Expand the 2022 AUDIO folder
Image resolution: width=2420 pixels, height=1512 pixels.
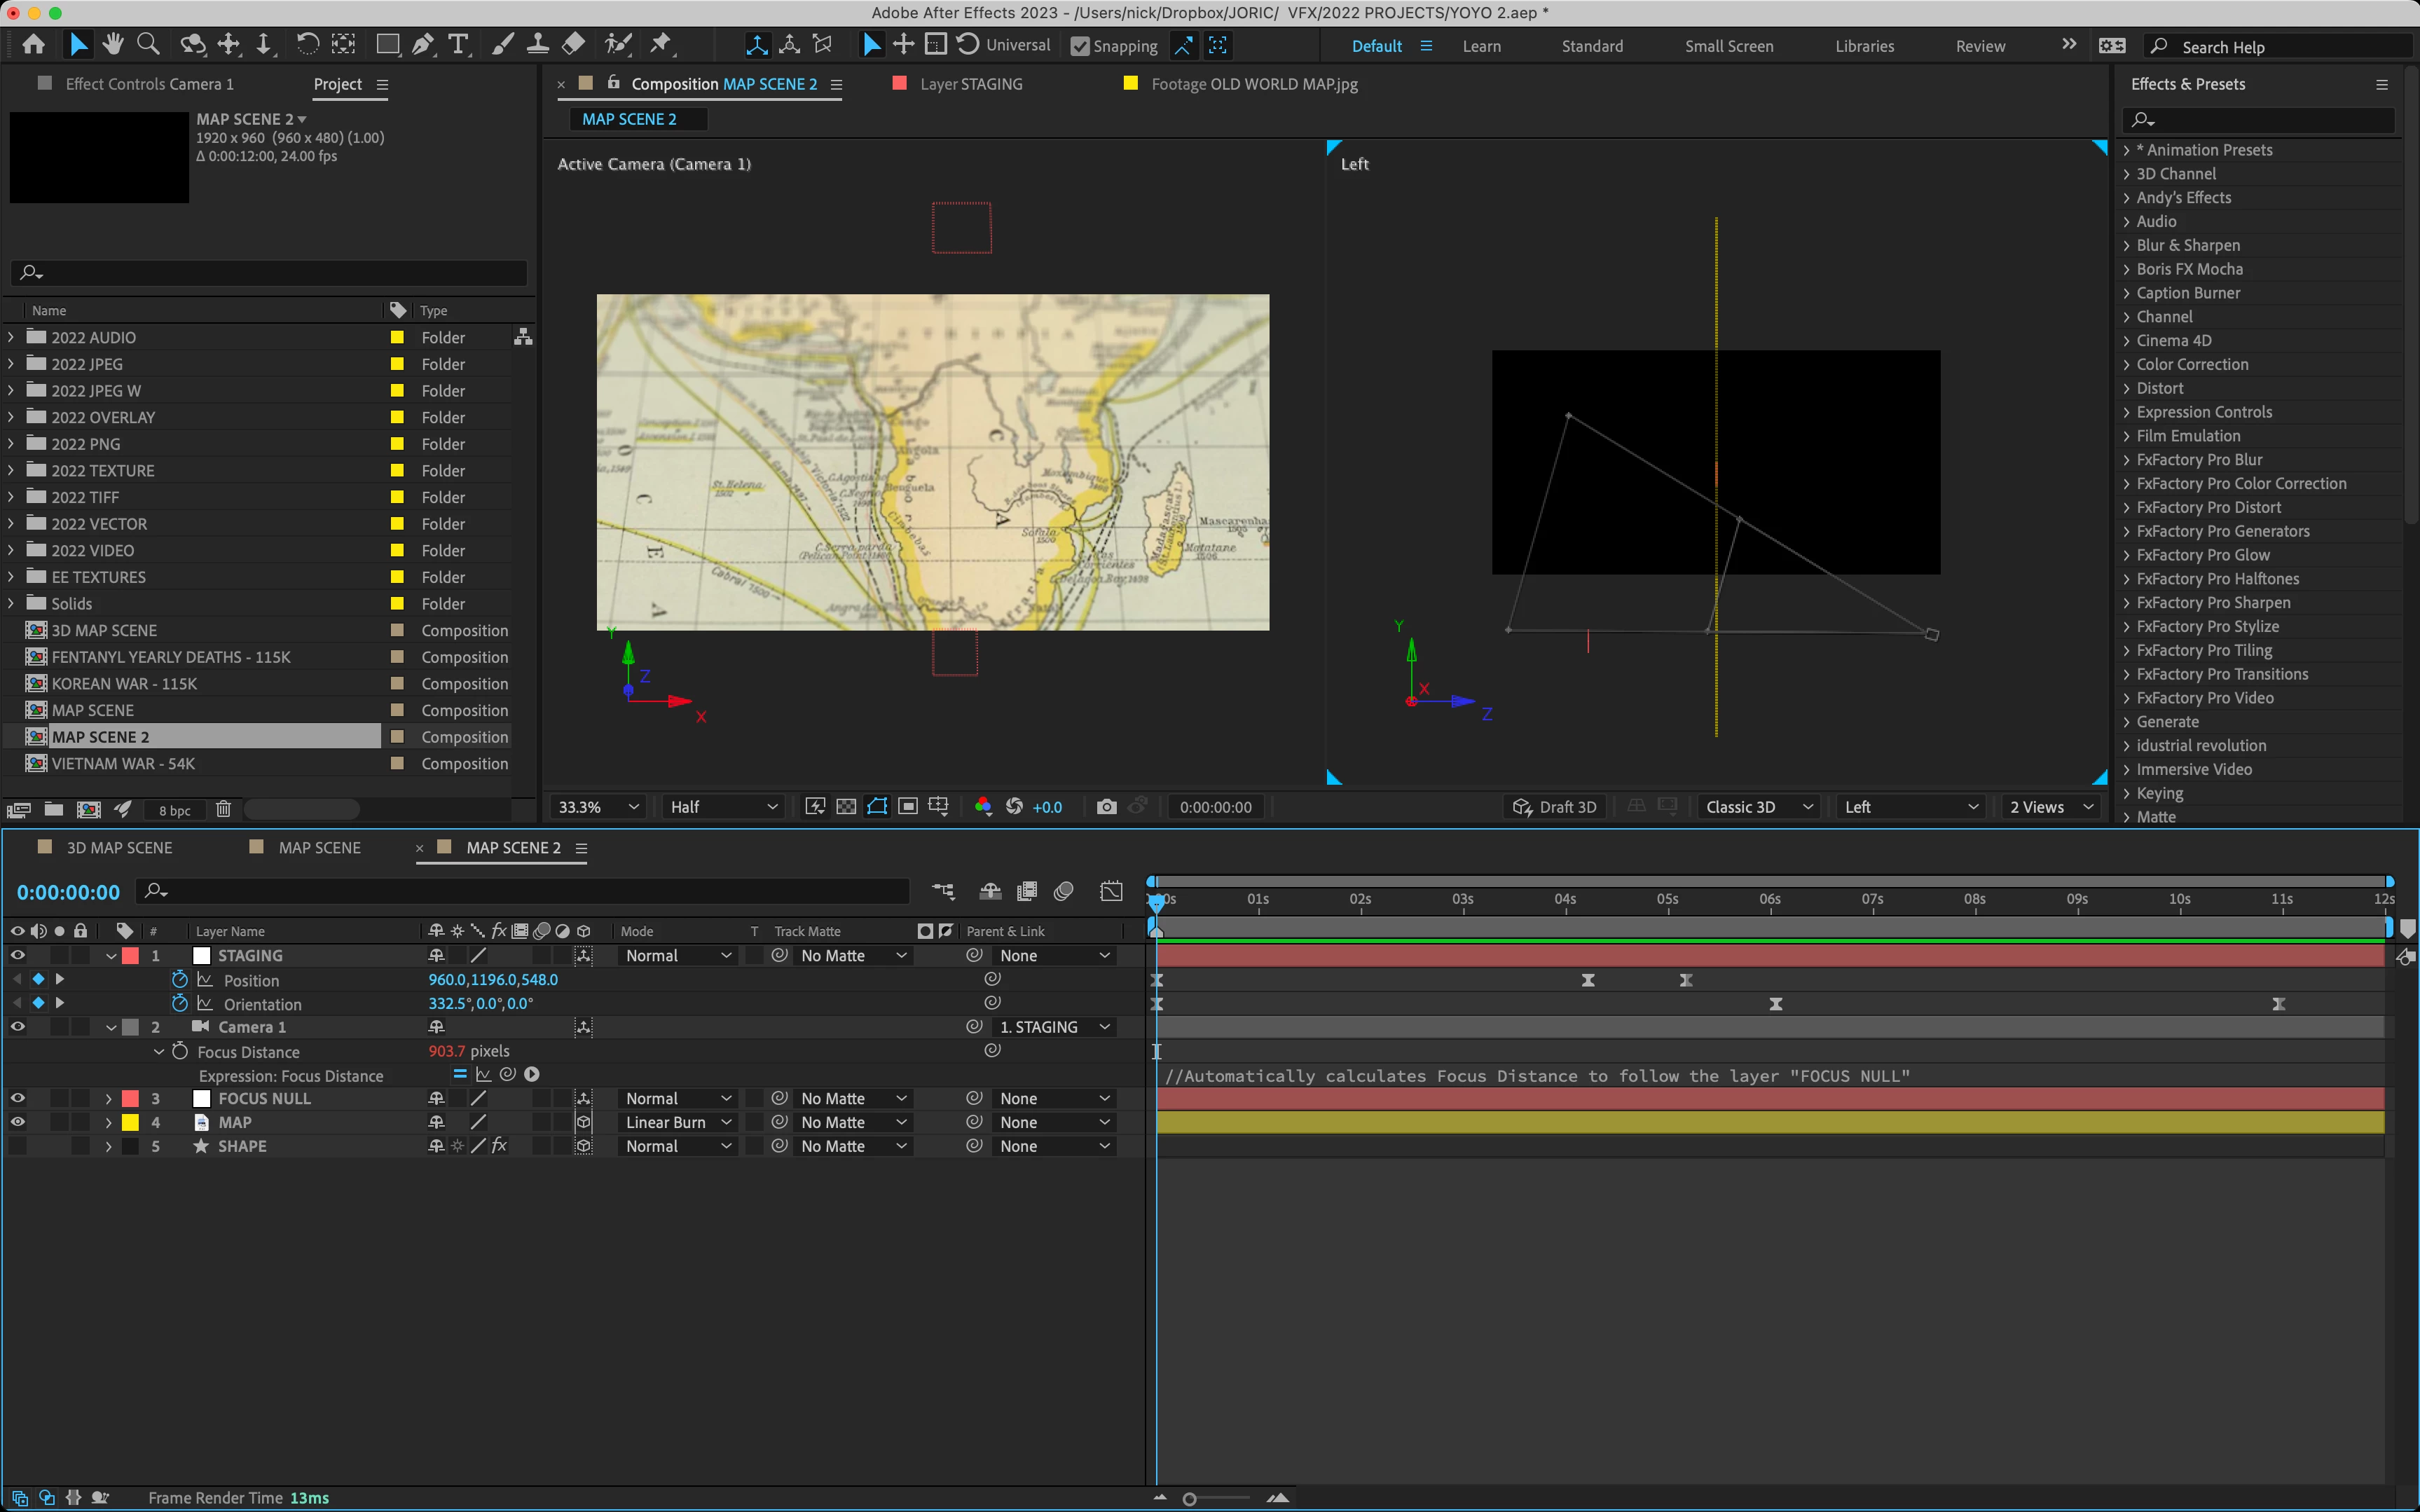pyautogui.click(x=11, y=338)
